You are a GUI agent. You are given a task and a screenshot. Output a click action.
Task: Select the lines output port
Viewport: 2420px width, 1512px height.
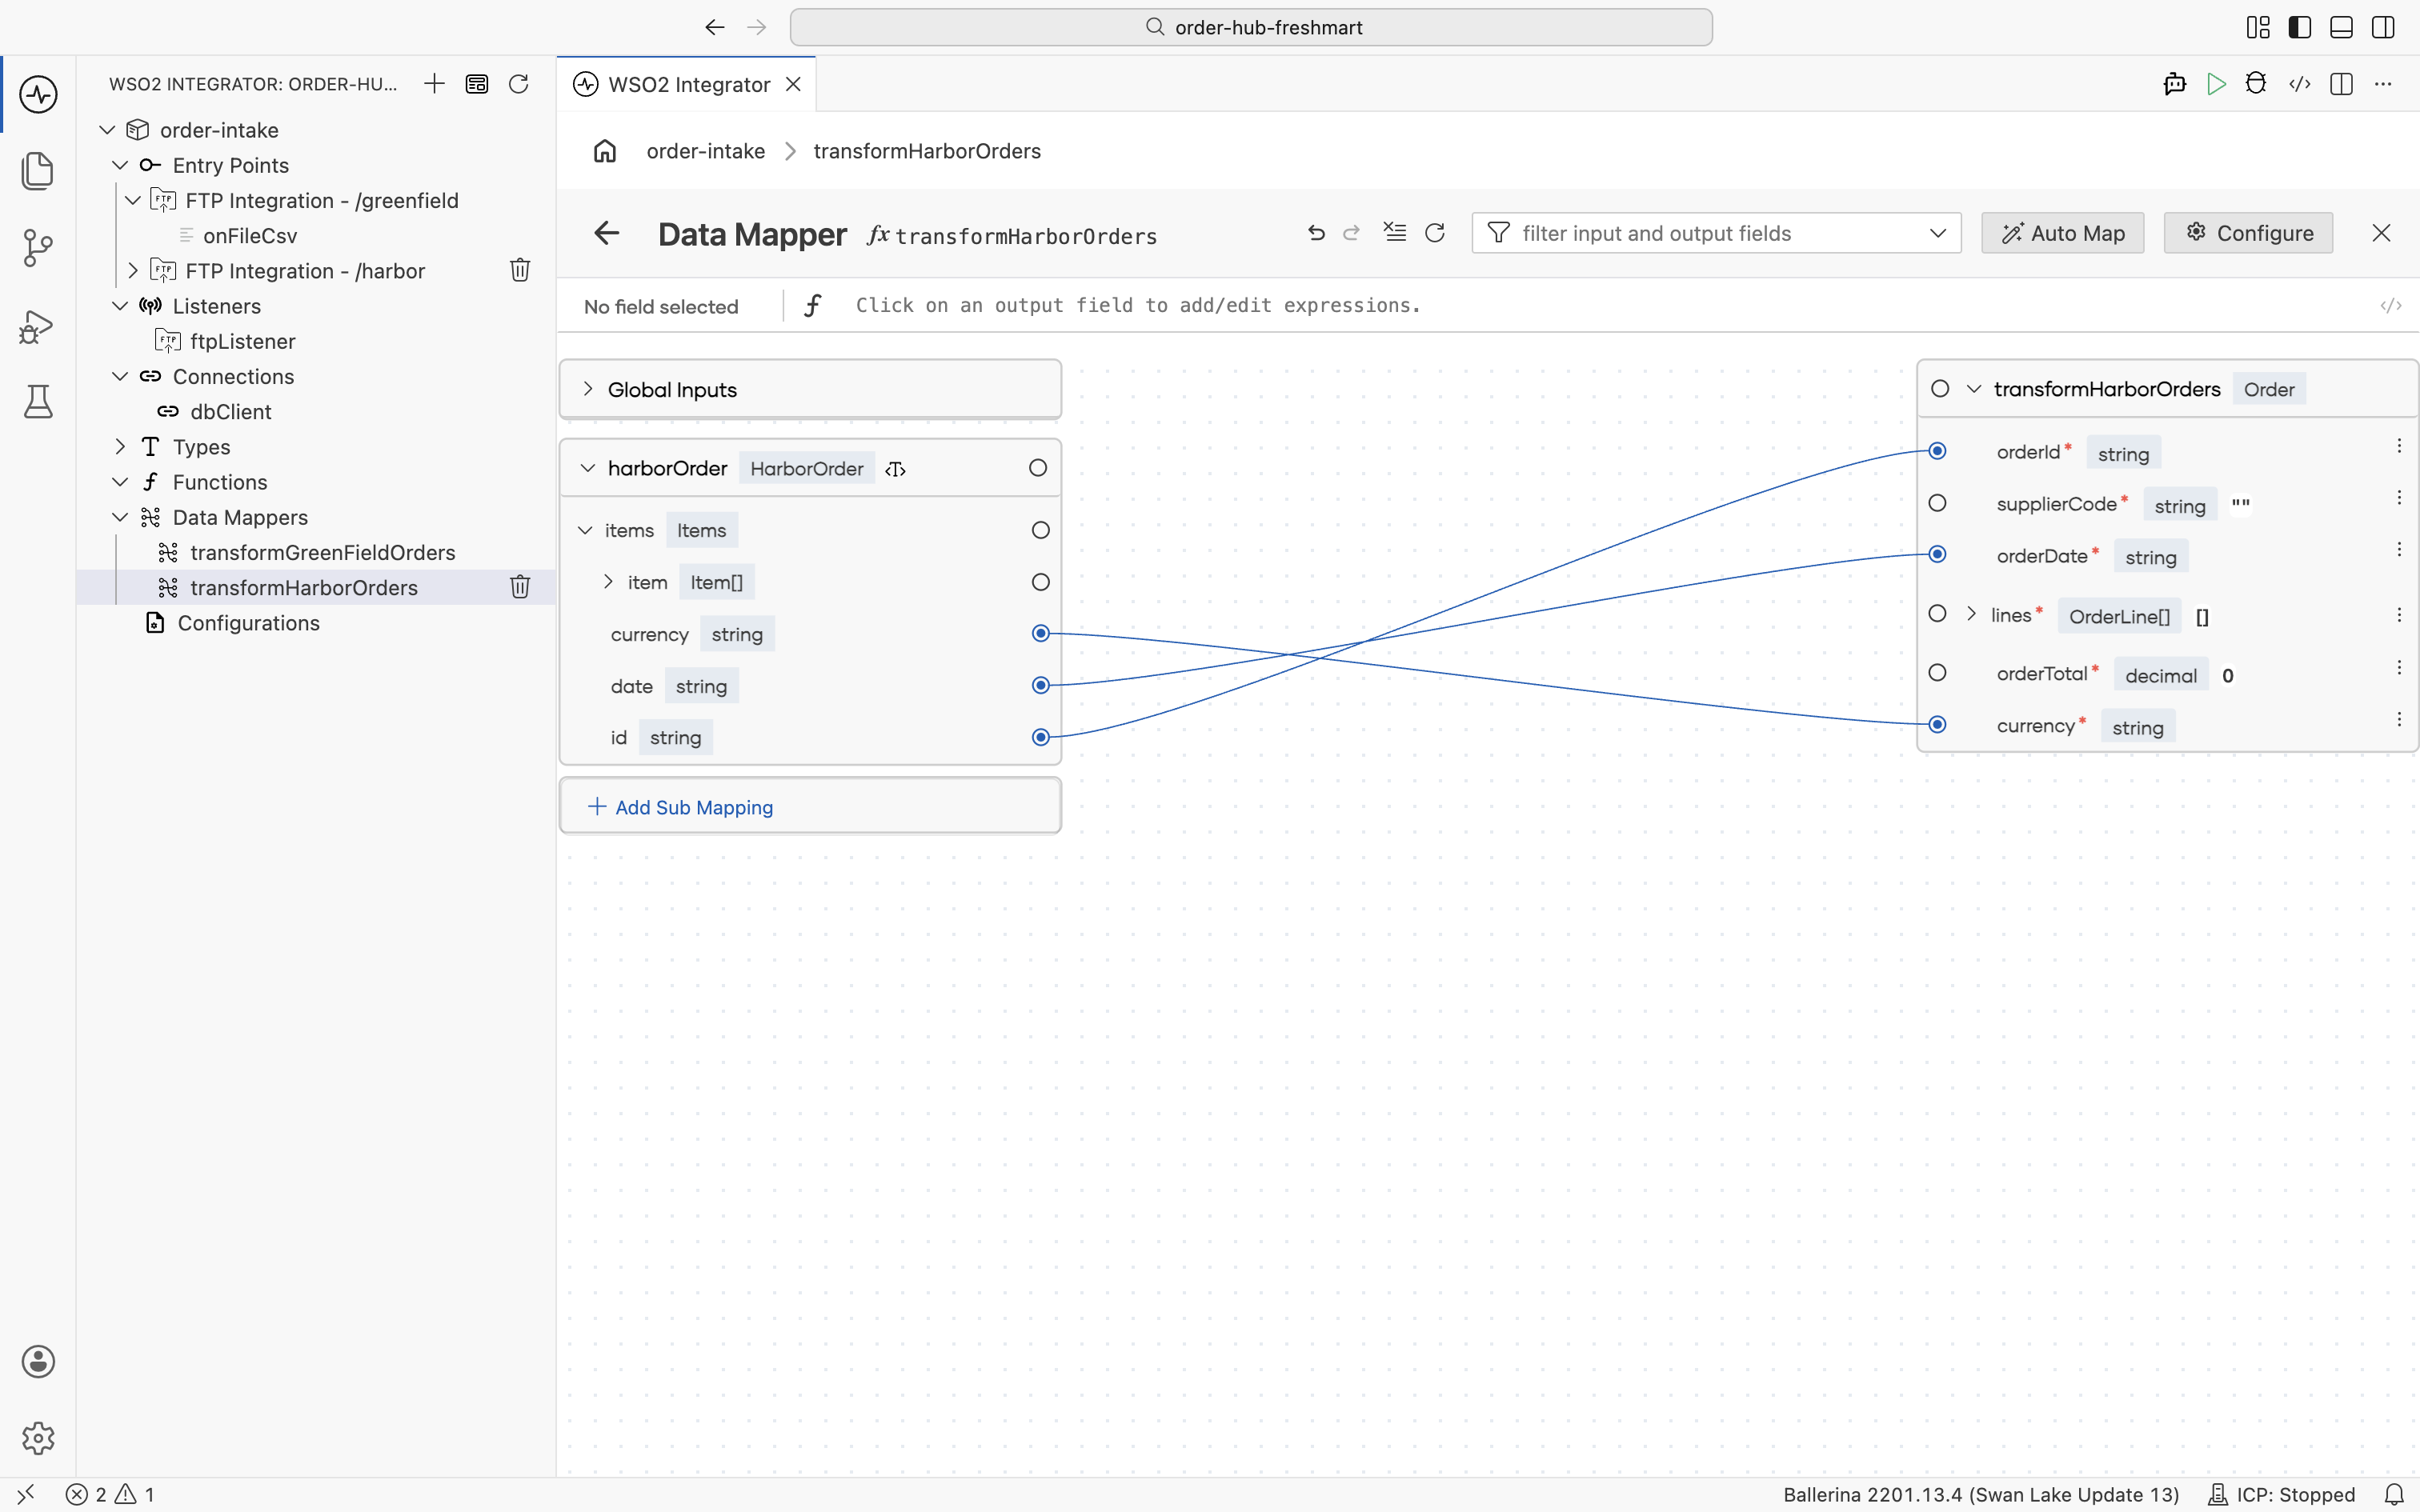[1937, 614]
